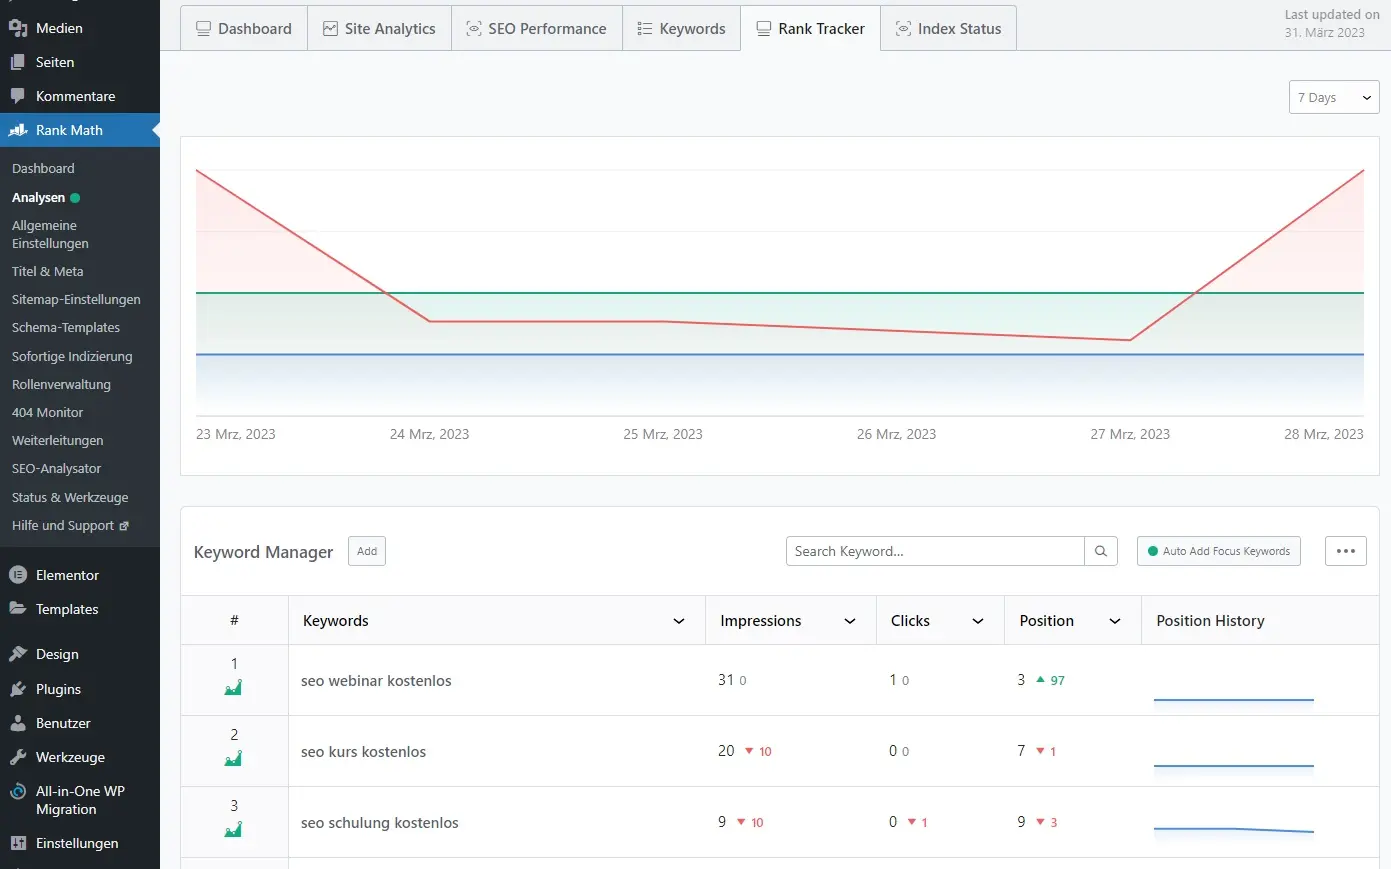Viewport: 1391px width, 869px height.
Task: Click the Elementor icon in sidebar
Action: point(18,575)
